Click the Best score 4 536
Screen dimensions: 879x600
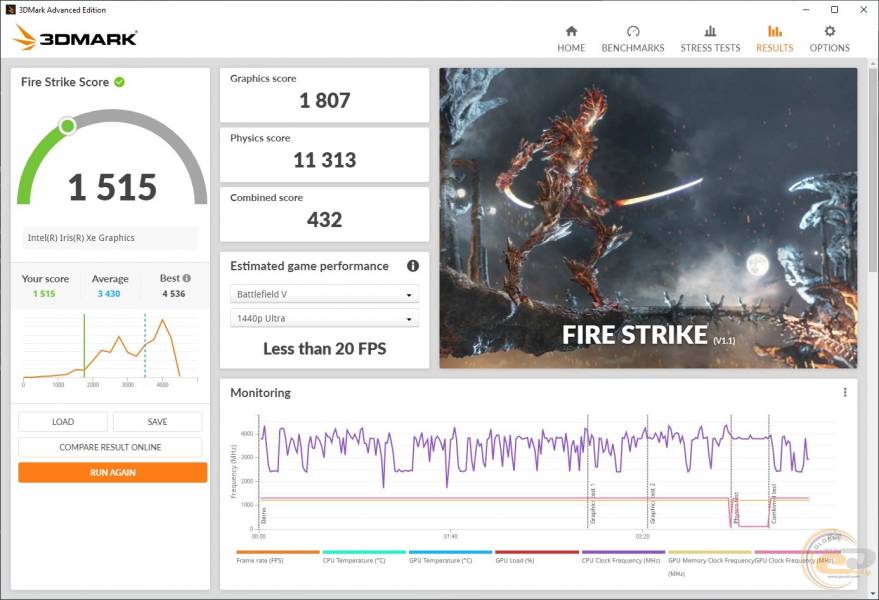(x=174, y=293)
